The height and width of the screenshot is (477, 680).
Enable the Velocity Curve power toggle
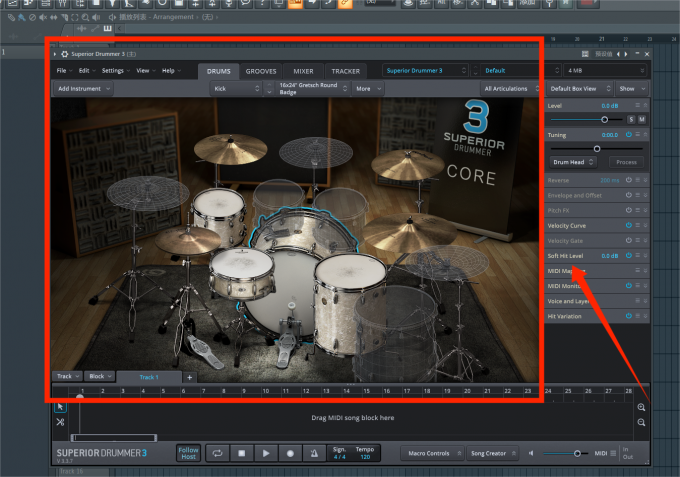(628, 226)
